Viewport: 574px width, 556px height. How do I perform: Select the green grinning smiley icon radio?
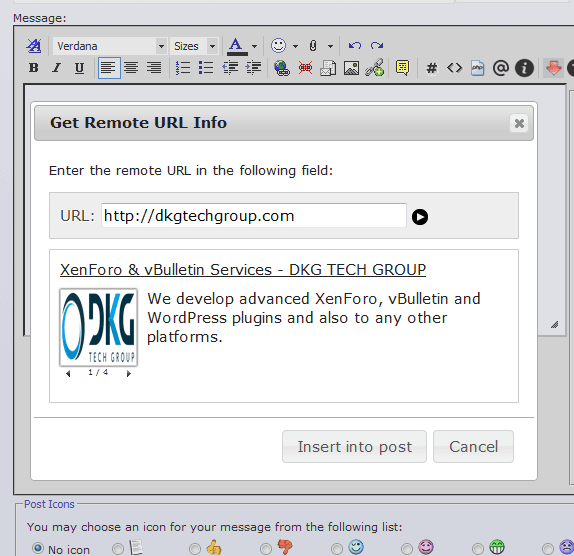click(x=478, y=549)
